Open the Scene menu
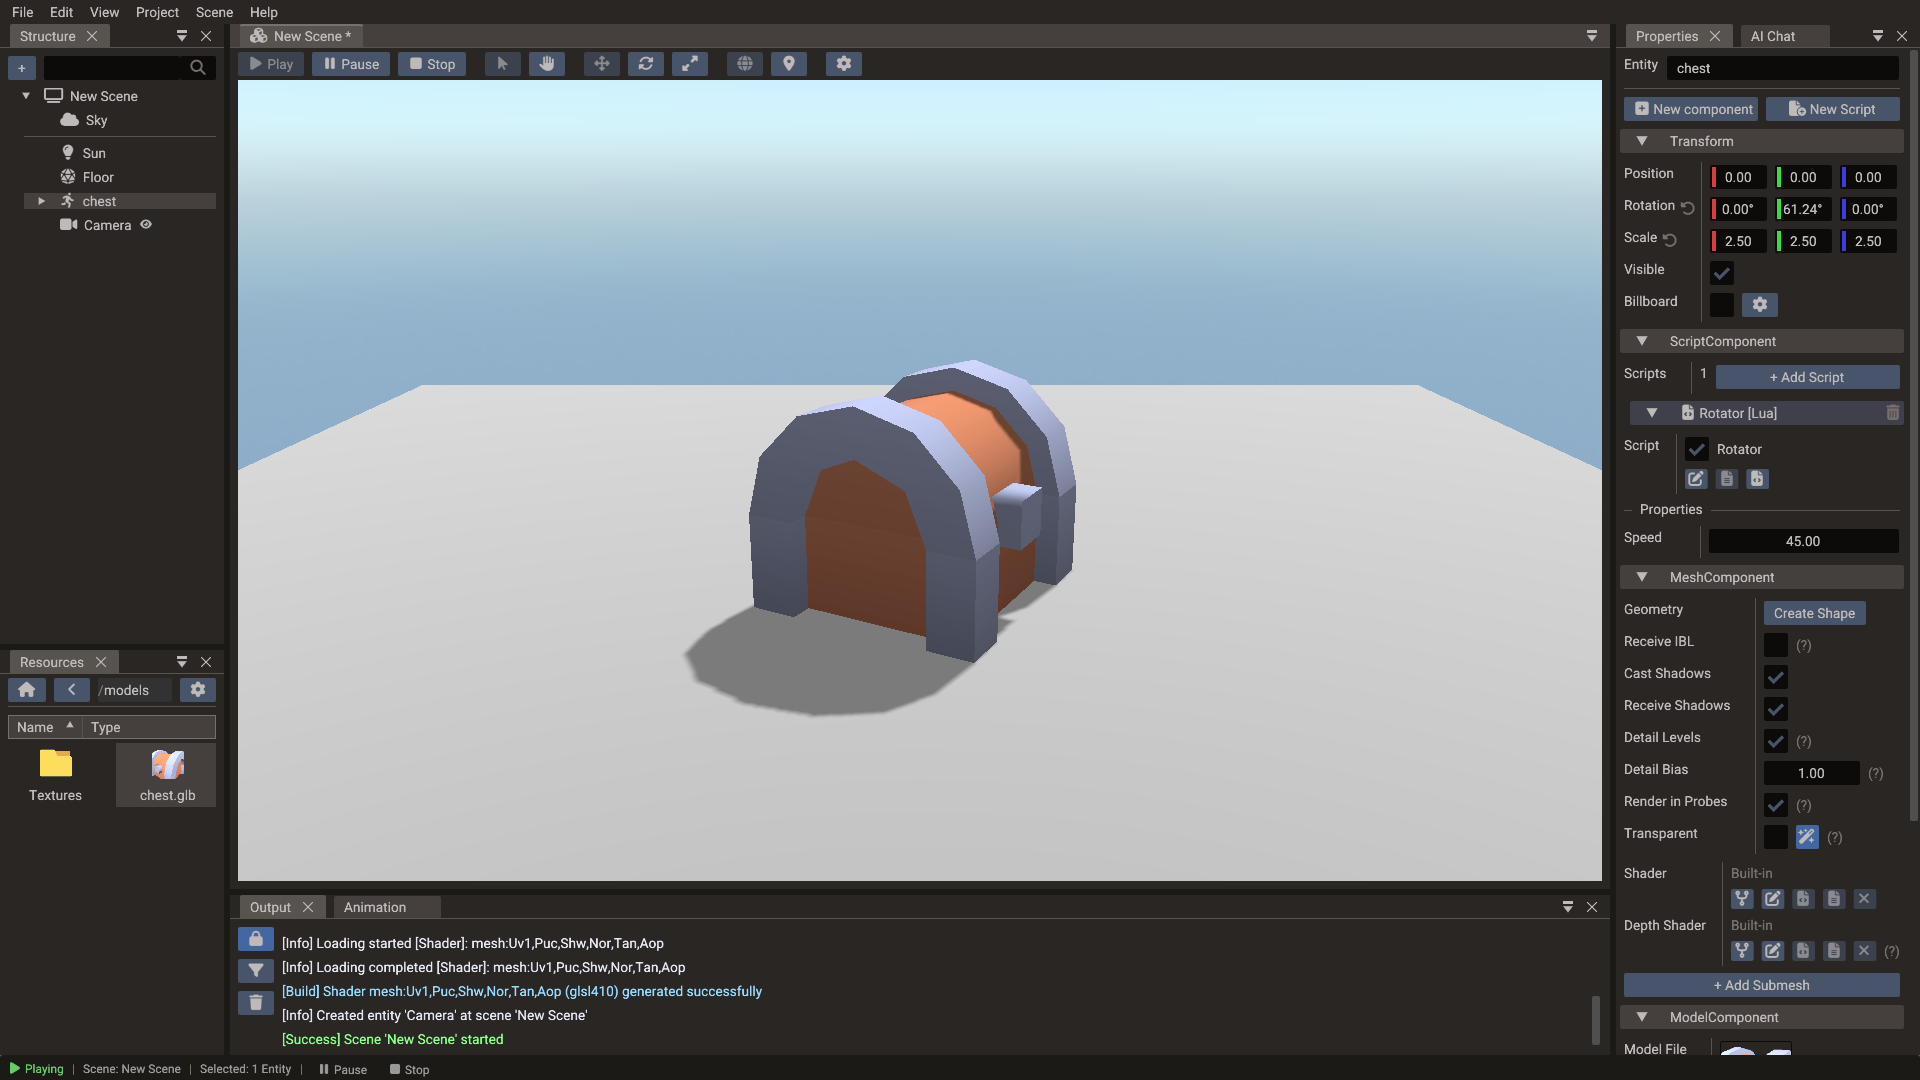Image resolution: width=1920 pixels, height=1080 pixels. pos(214,12)
